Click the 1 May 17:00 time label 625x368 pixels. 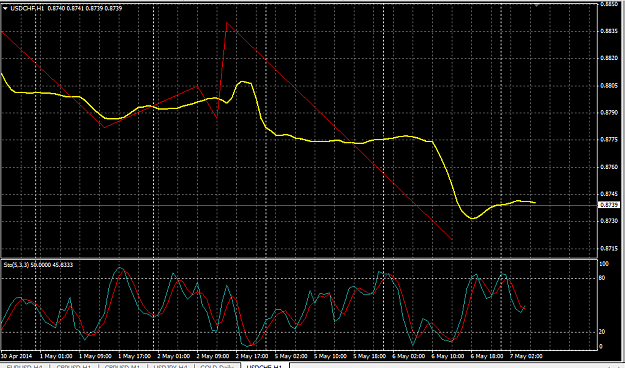coord(135,356)
